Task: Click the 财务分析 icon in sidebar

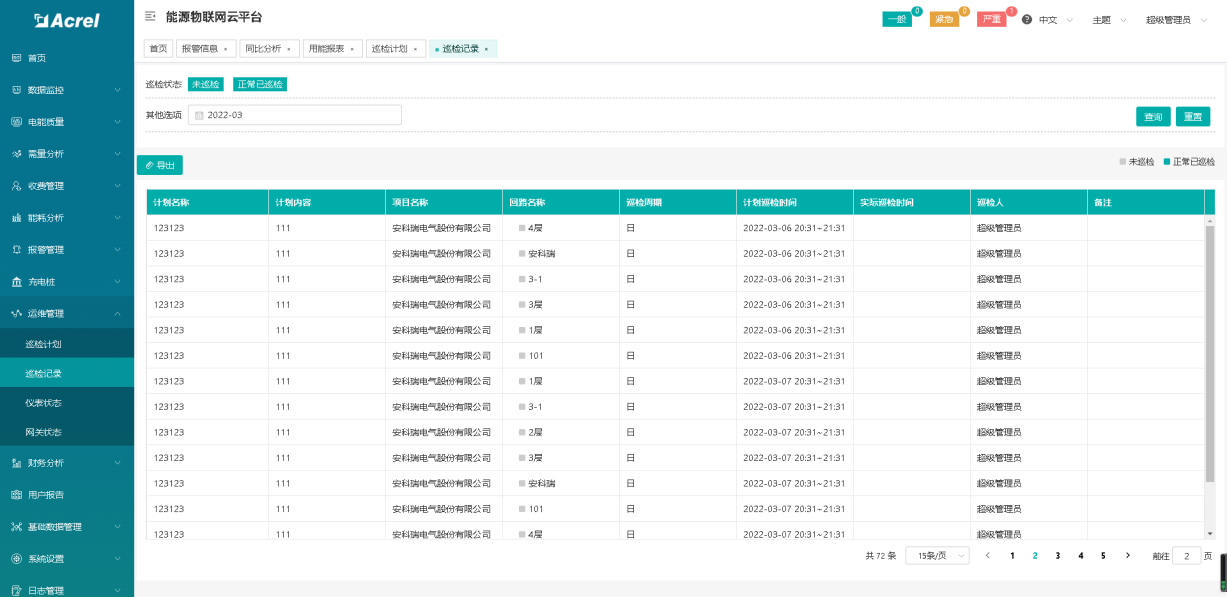Action: pos(16,463)
